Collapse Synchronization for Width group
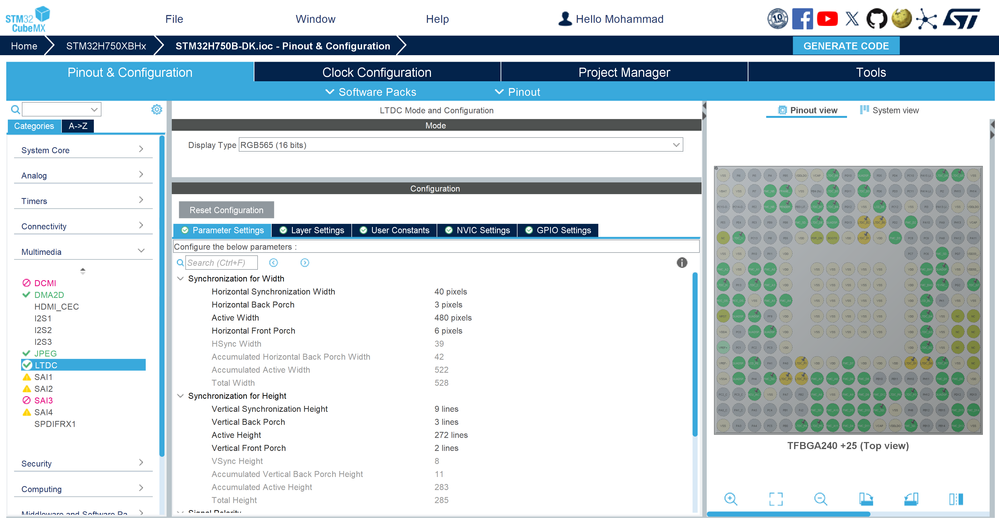 (180, 279)
